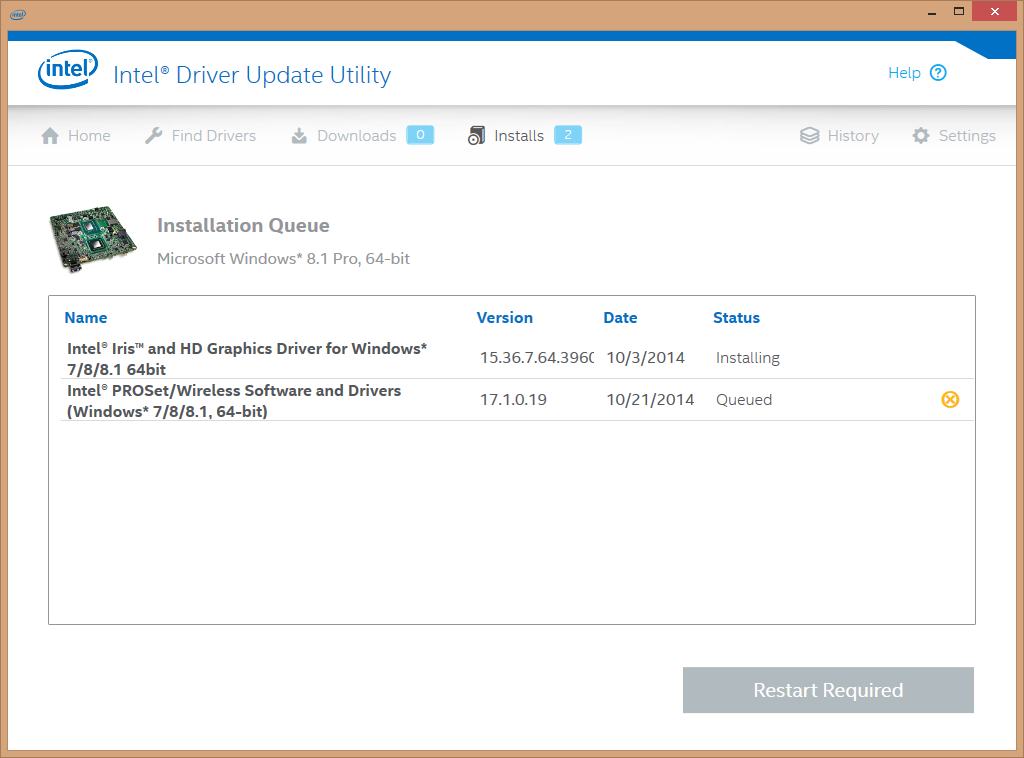Viewport: 1024px width, 758px height.
Task: Cancel the queued PROSet/Wireless installation
Action: click(x=950, y=399)
